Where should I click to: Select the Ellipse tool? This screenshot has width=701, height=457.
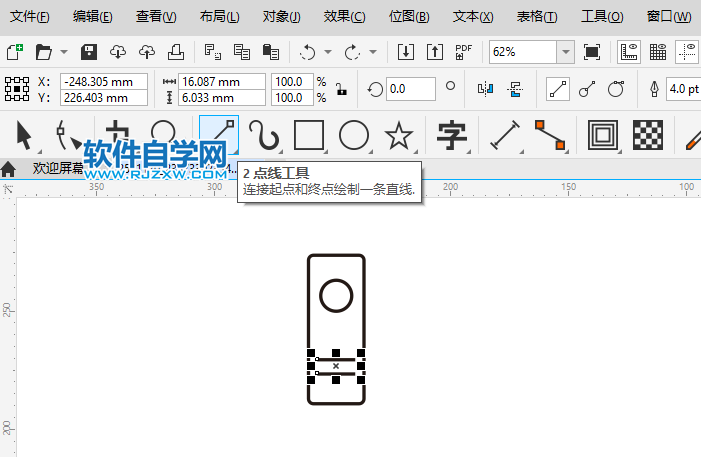[354, 135]
